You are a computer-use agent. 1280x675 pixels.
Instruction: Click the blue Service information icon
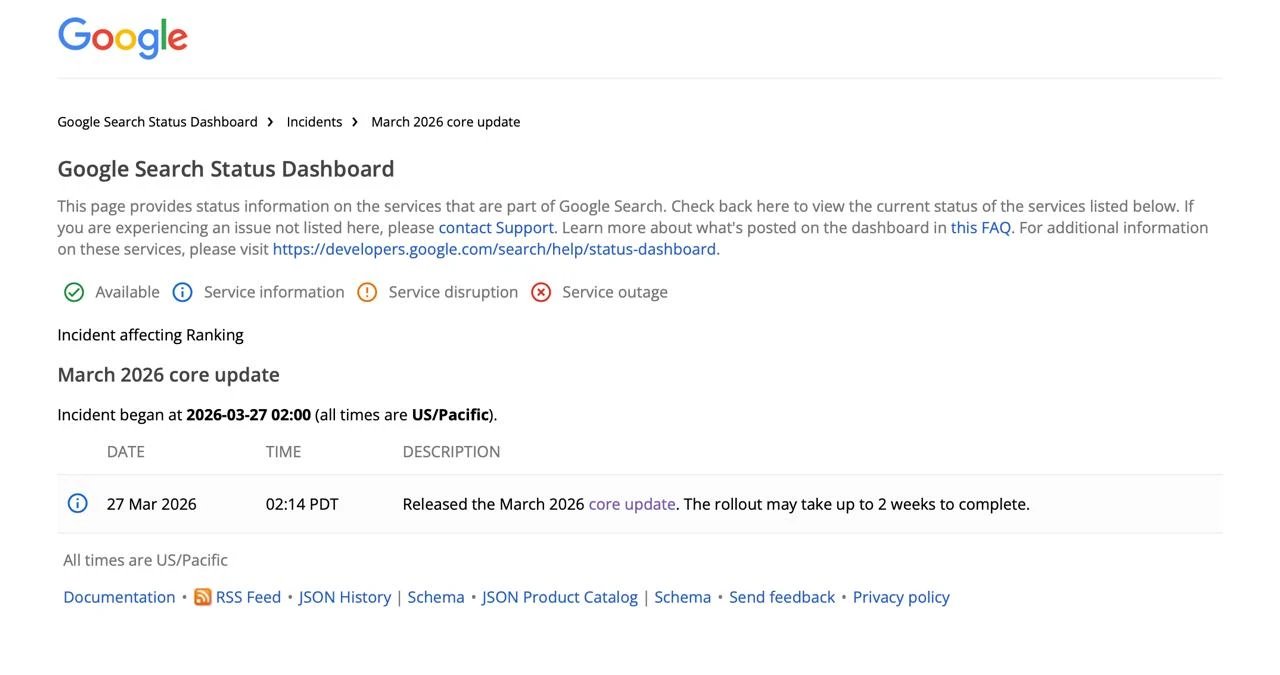pos(182,292)
